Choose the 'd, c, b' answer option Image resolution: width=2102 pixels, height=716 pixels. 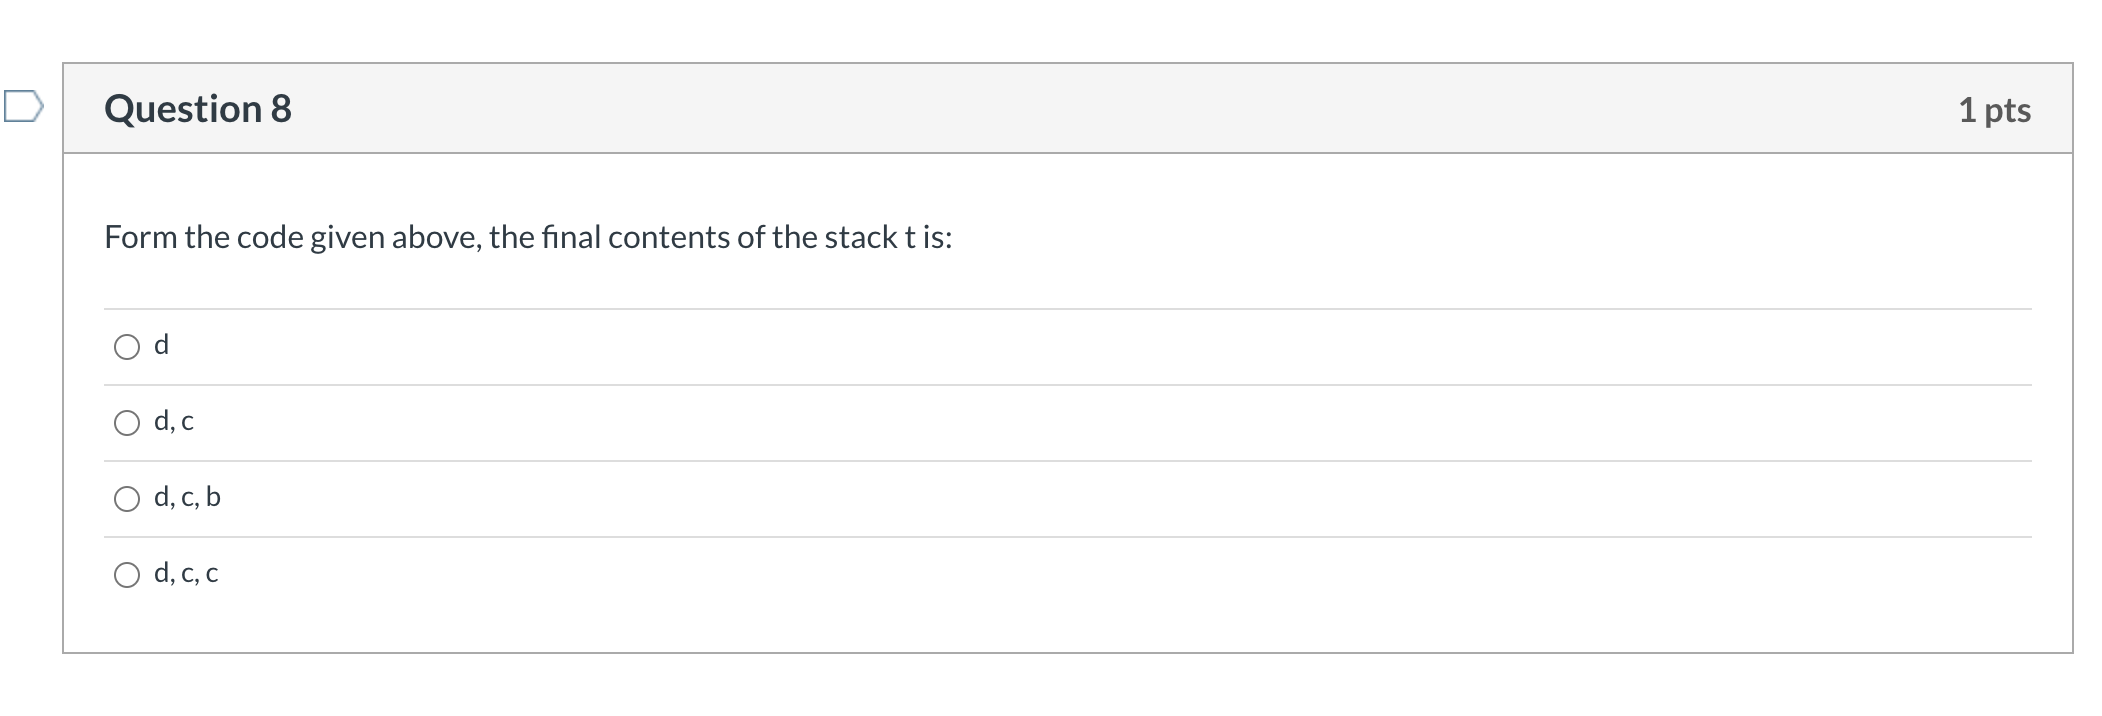(x=126, y=499)
